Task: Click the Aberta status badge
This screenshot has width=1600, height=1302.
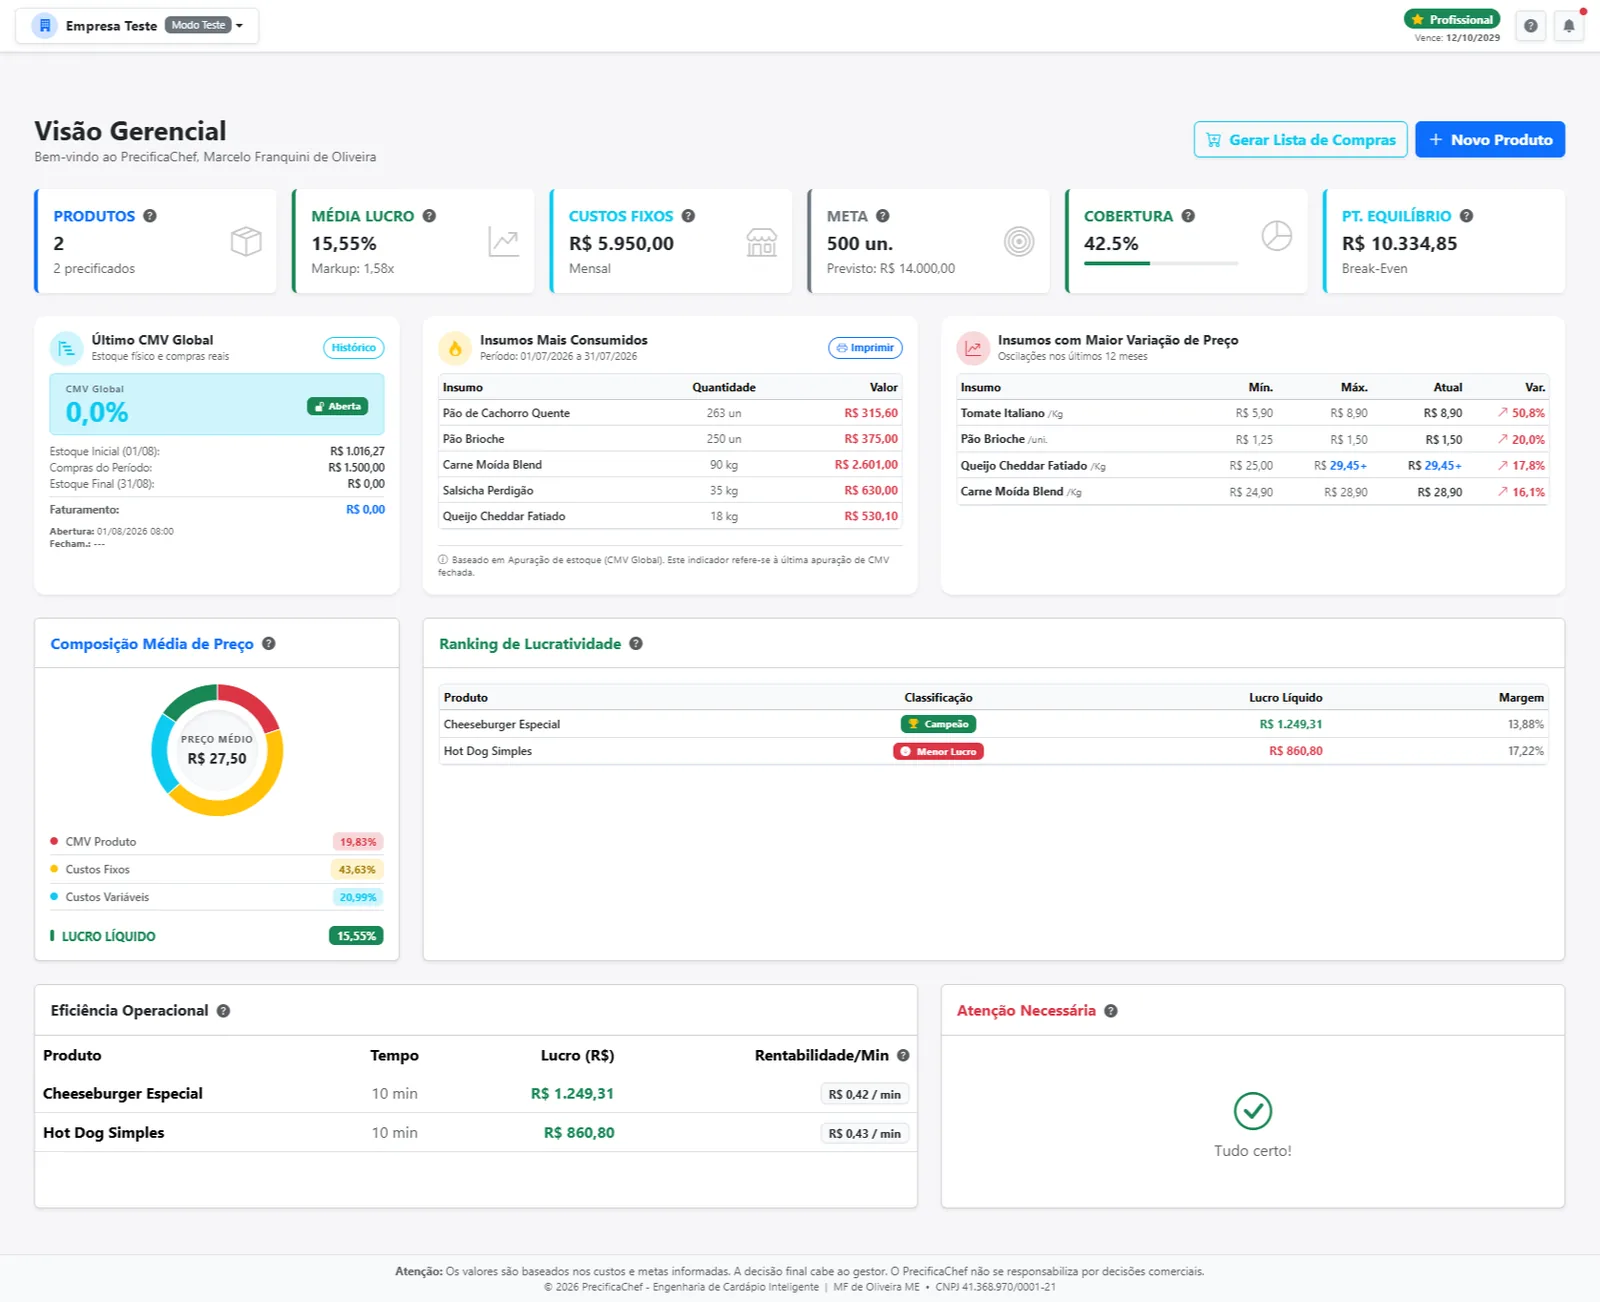Action: click(x=338, y=406)
